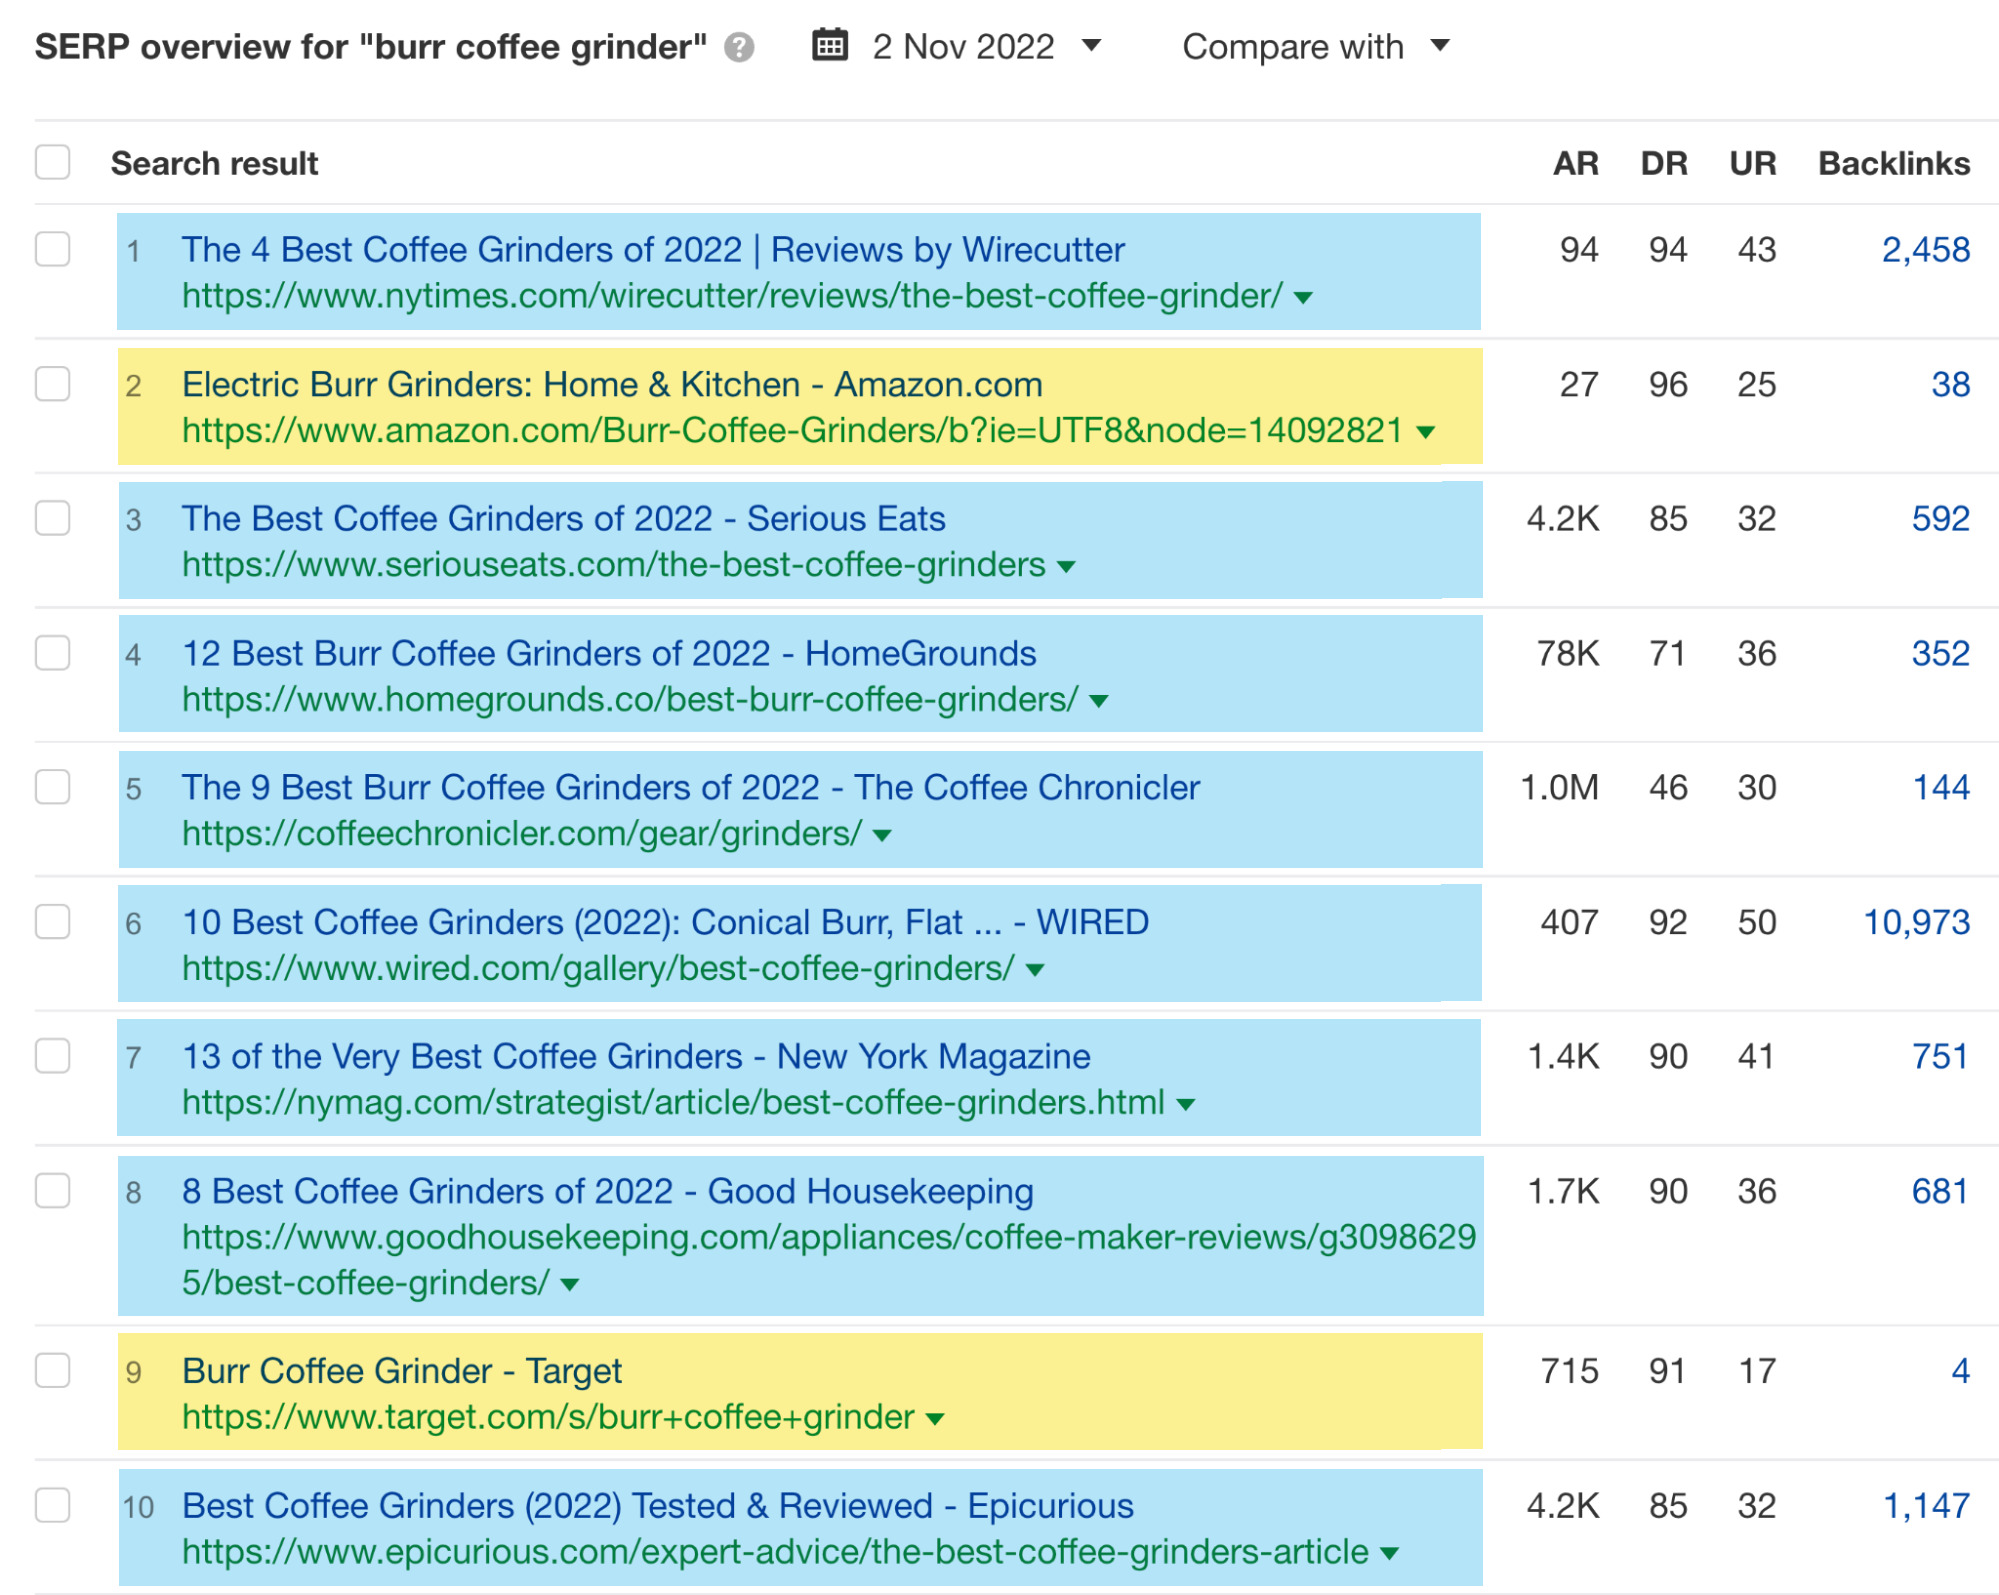The width and height of the screenshot is (1999, 1595).
Task: Expand URL options for the Epicurious result
Action: 1388,1551
